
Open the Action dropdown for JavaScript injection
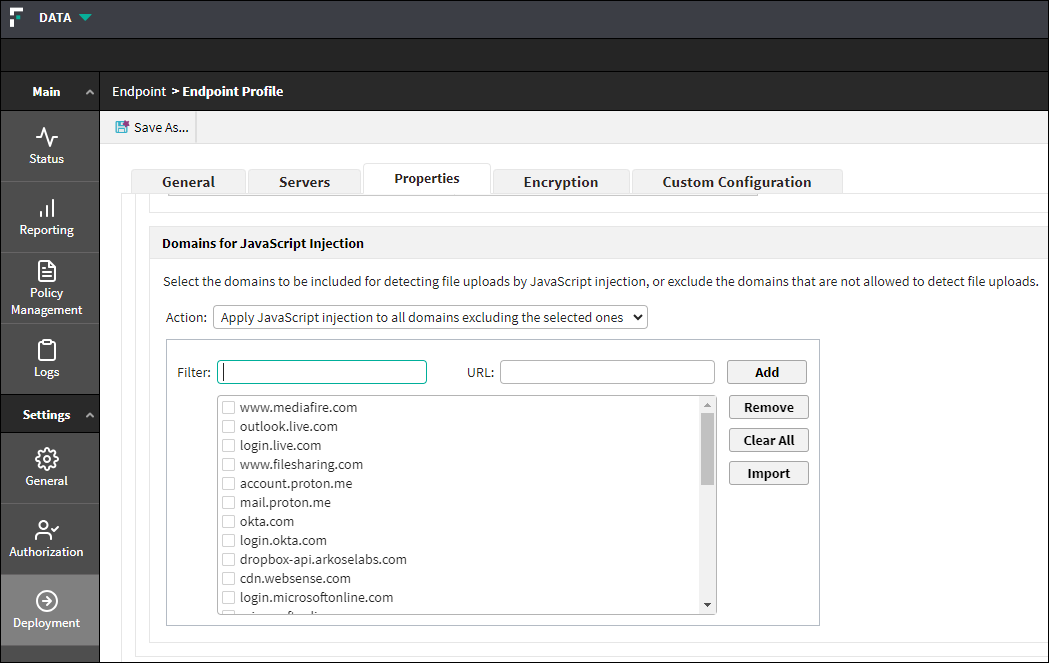tap(431, 318)
